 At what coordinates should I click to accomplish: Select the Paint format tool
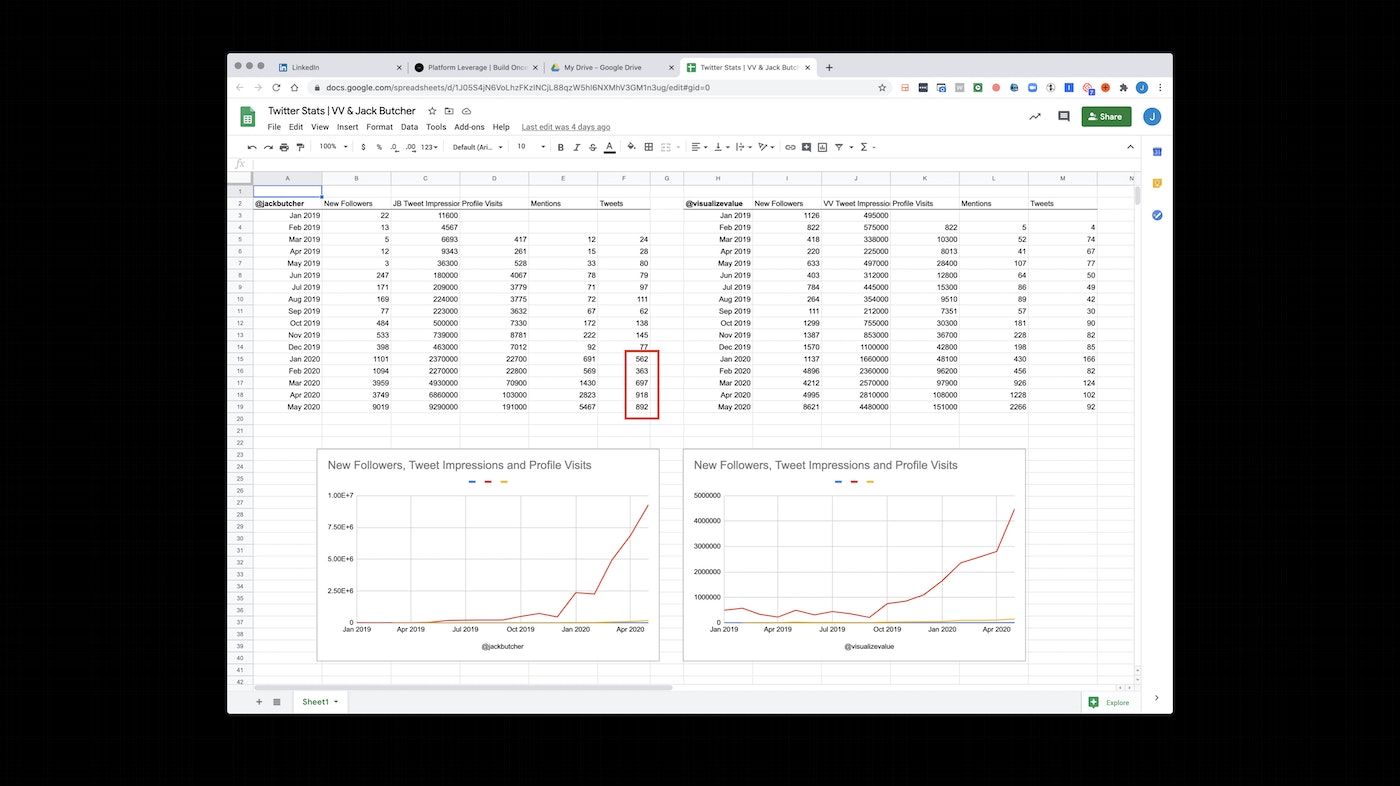[300, 147]
